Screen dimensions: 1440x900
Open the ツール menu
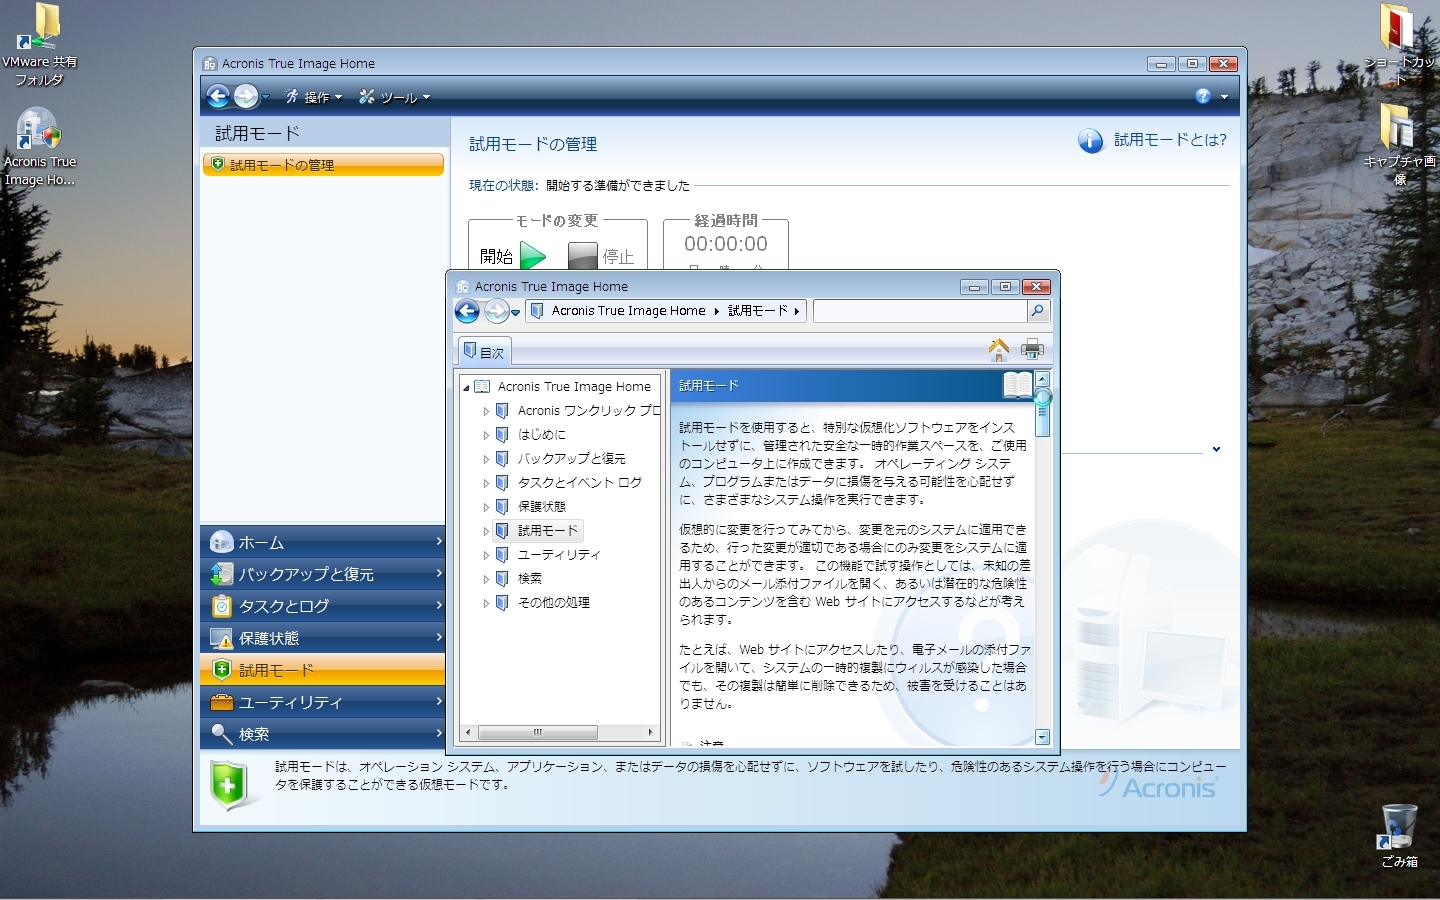tap(395, 97)
